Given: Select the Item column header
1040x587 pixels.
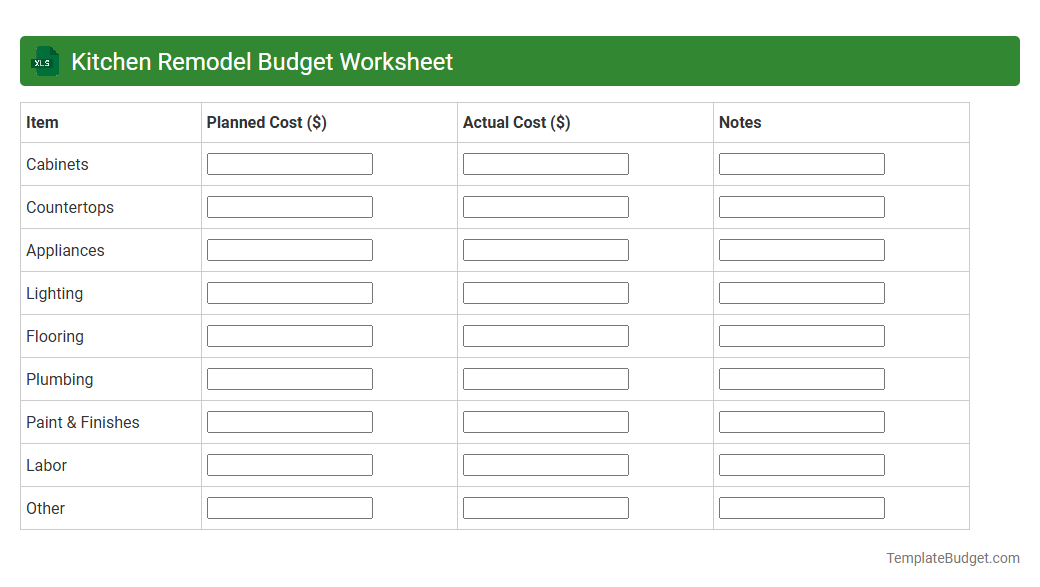Looking at the screenshot, I should tap(42, 122).
